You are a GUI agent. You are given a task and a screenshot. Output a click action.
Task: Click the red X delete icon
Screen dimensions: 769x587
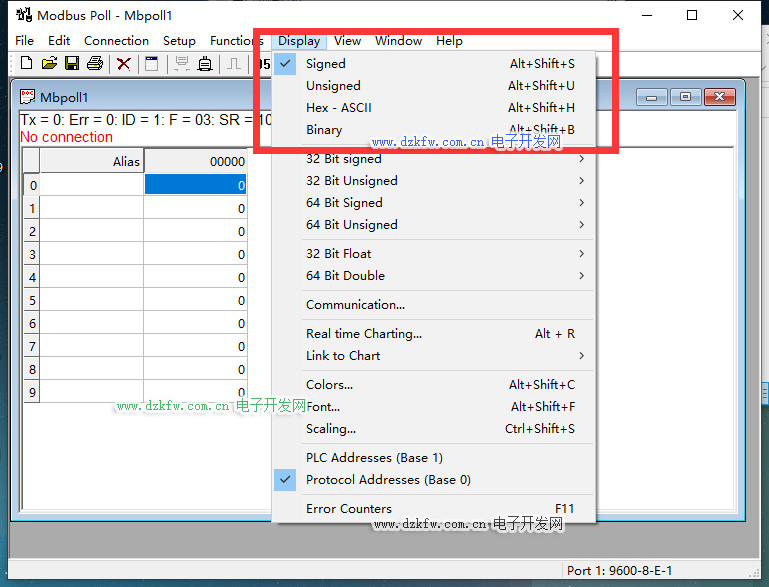[124, 64]
